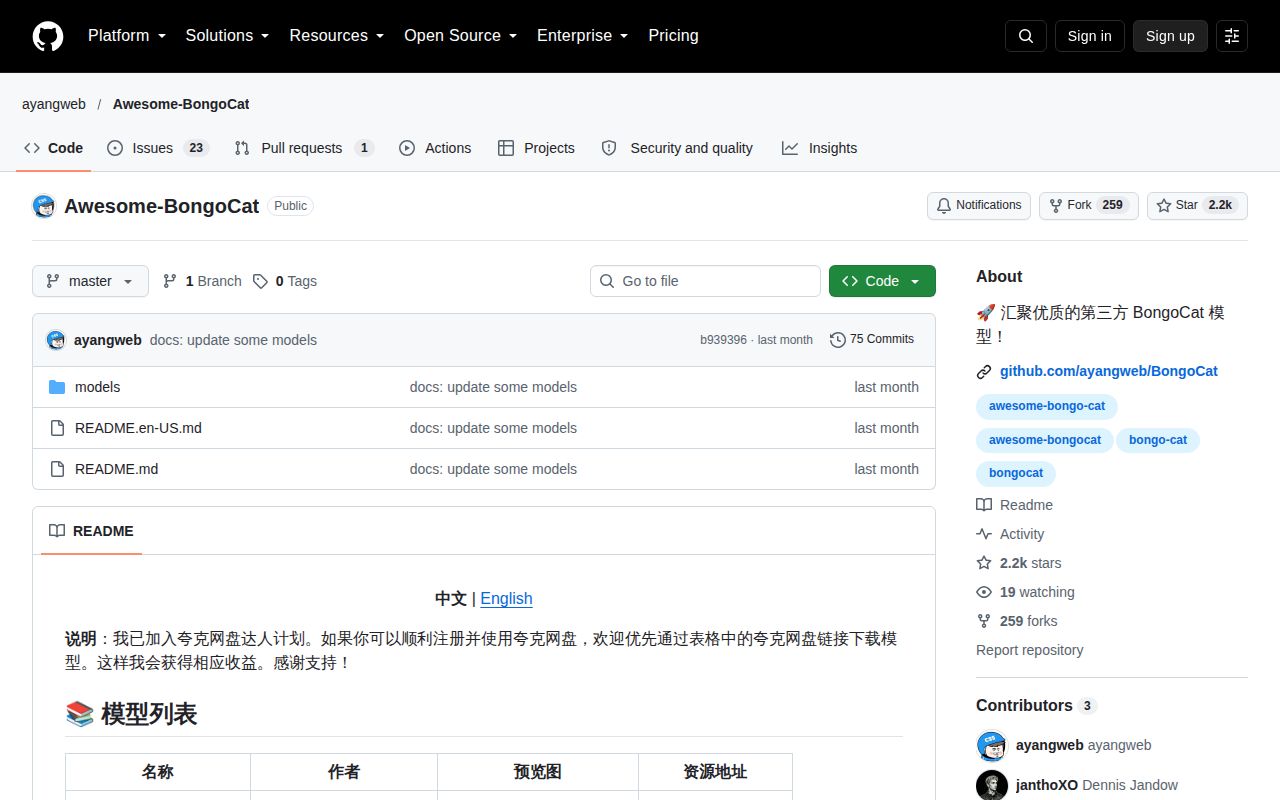Open the 75 Commits history link
Viewport: 1280px width, 800px height.
tap(872, 340)
